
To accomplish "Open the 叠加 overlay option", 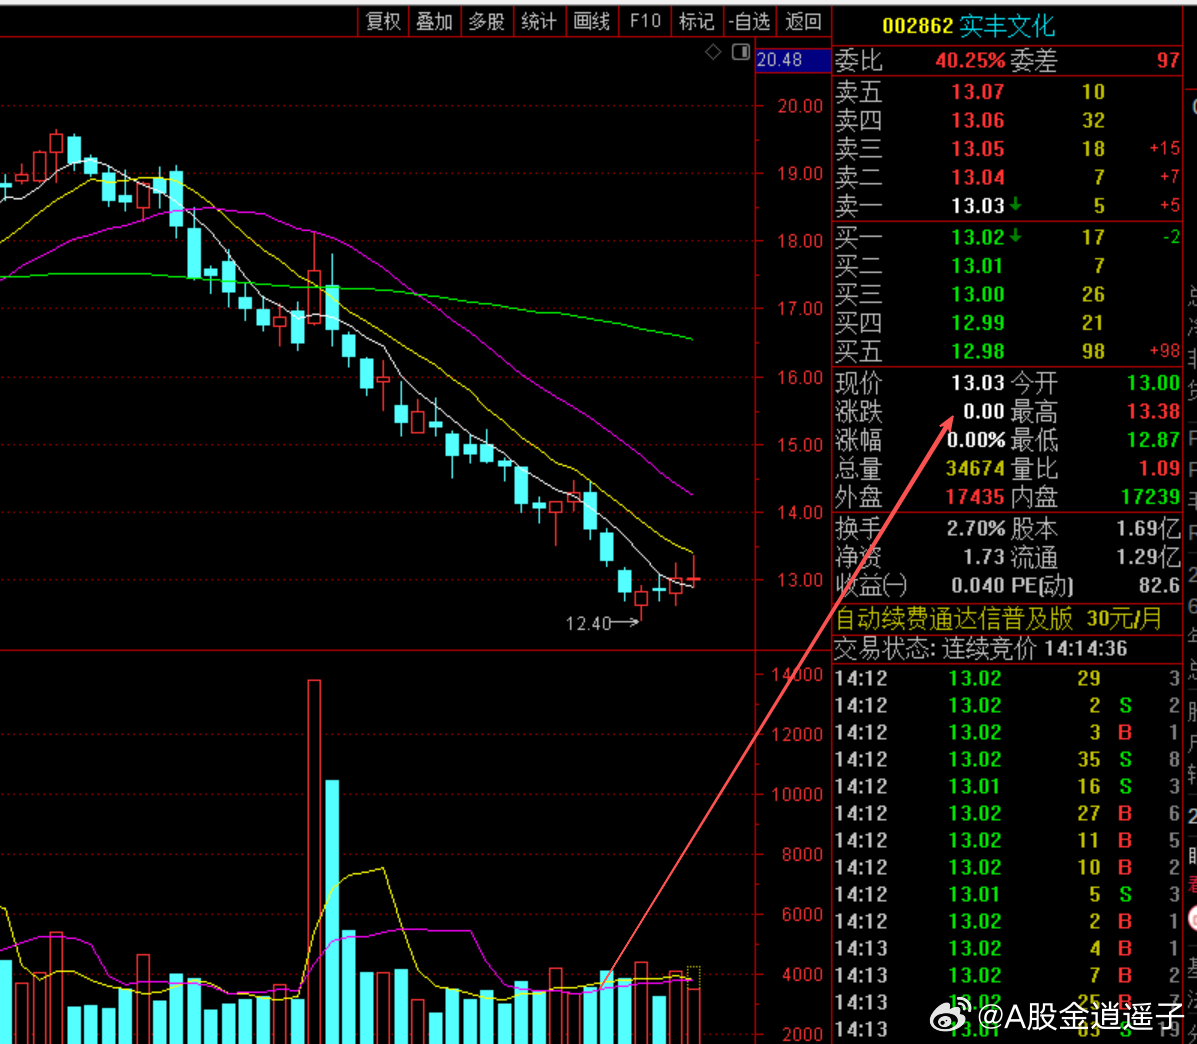I will click(434, 21).
